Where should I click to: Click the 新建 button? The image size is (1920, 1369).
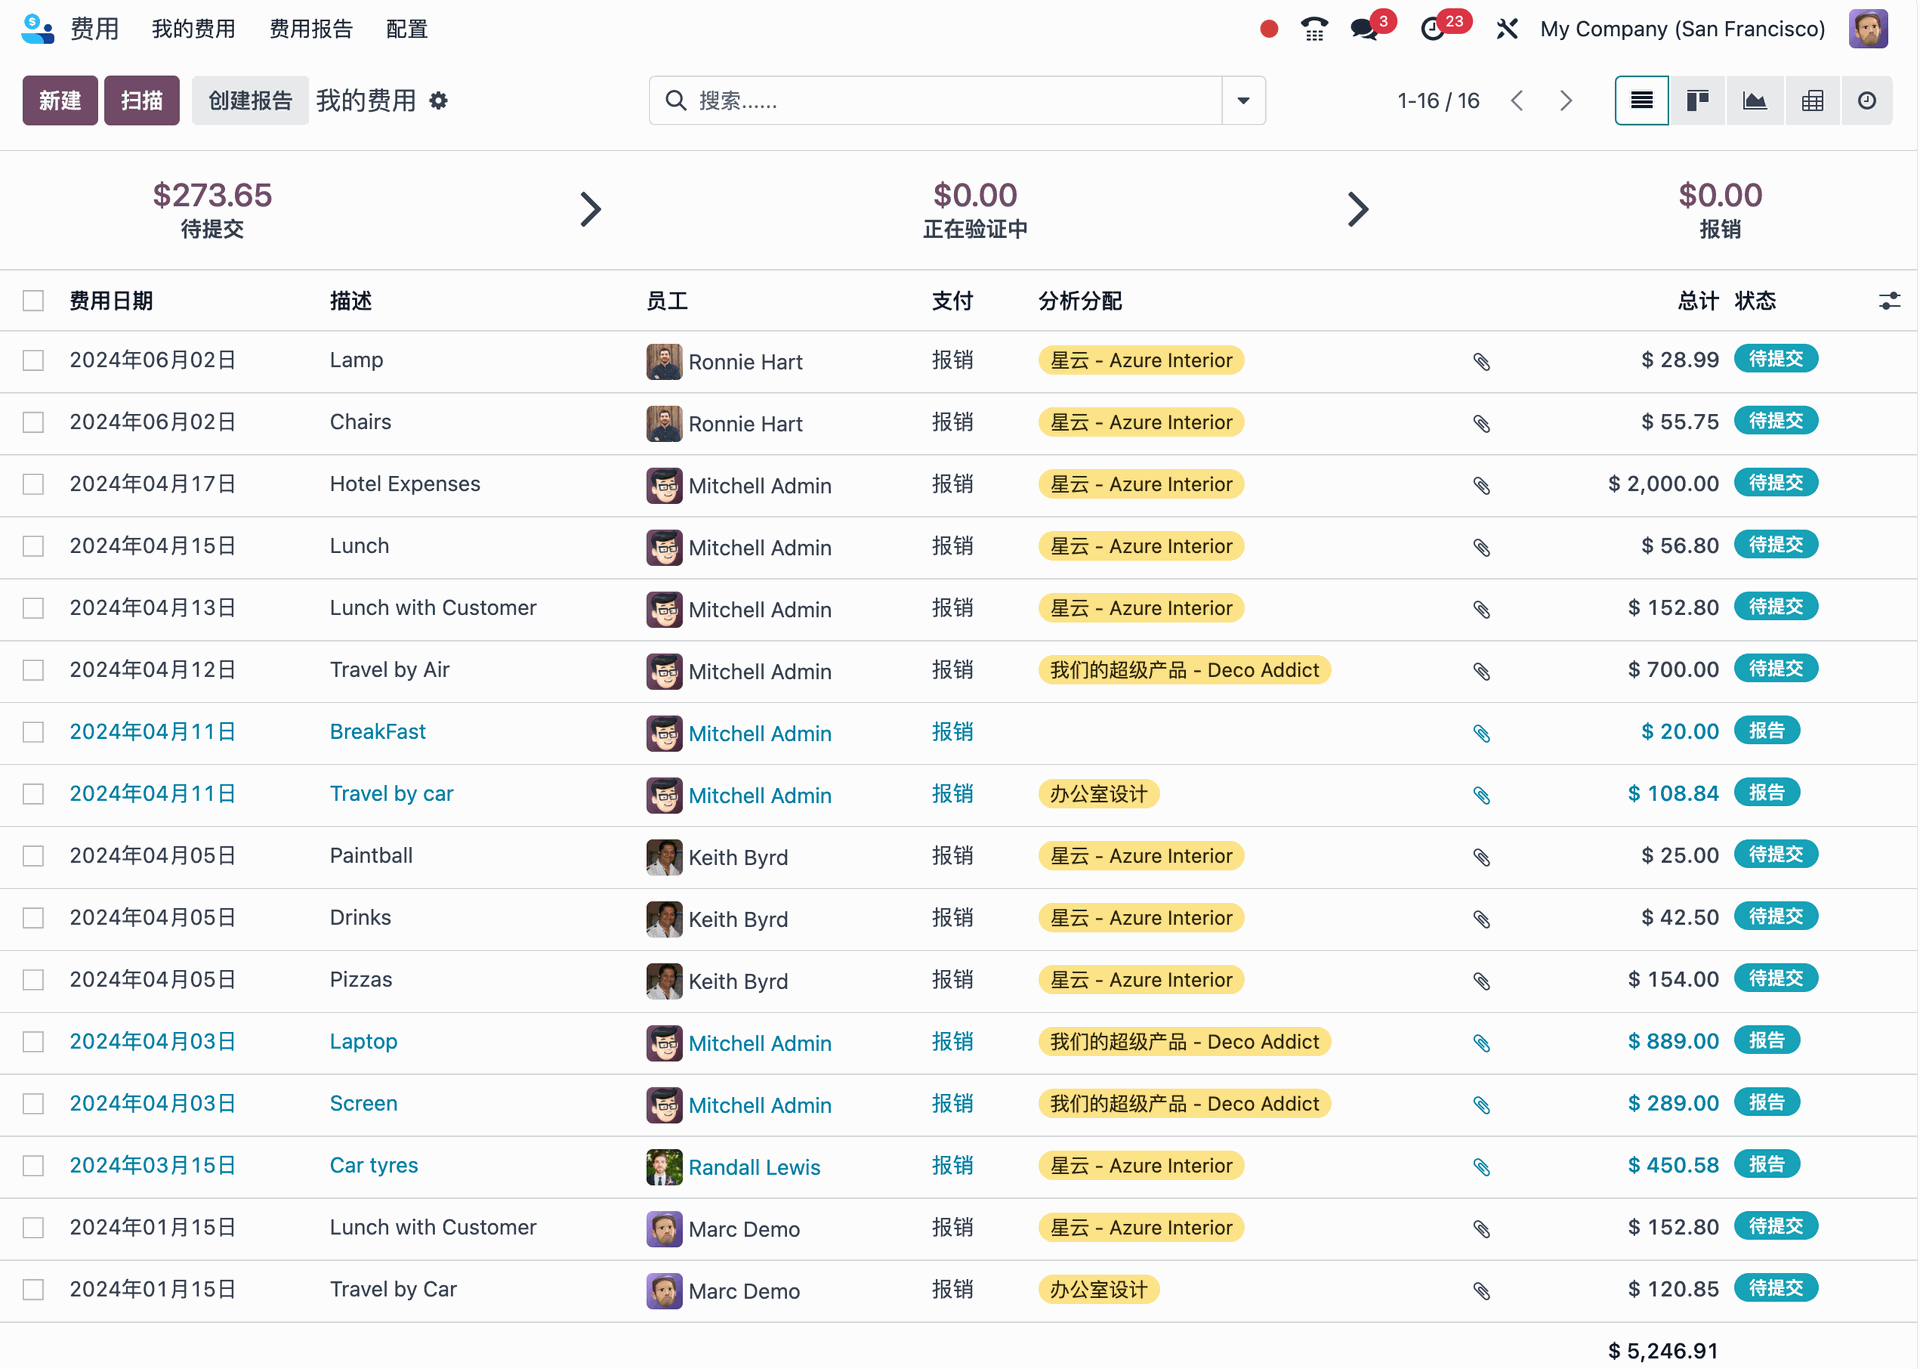coord(60,100)
